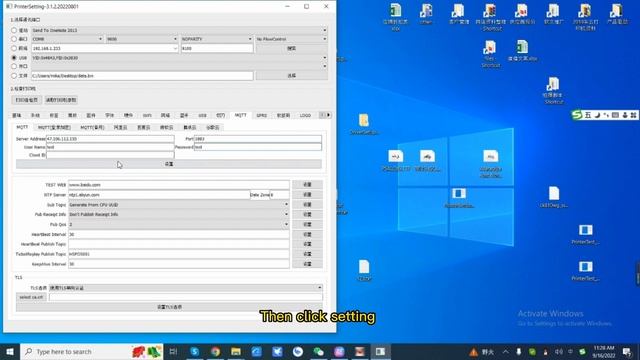This screenshot has height=360, width=640.
Task: Click the select ca.crt button
Action: coord(31,297)
